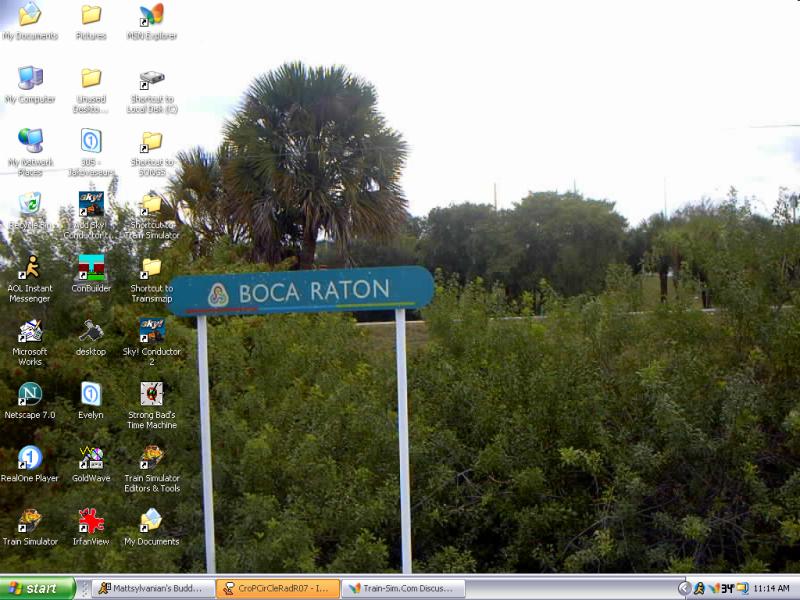Click the Windows Start button

tap(38, 588)
